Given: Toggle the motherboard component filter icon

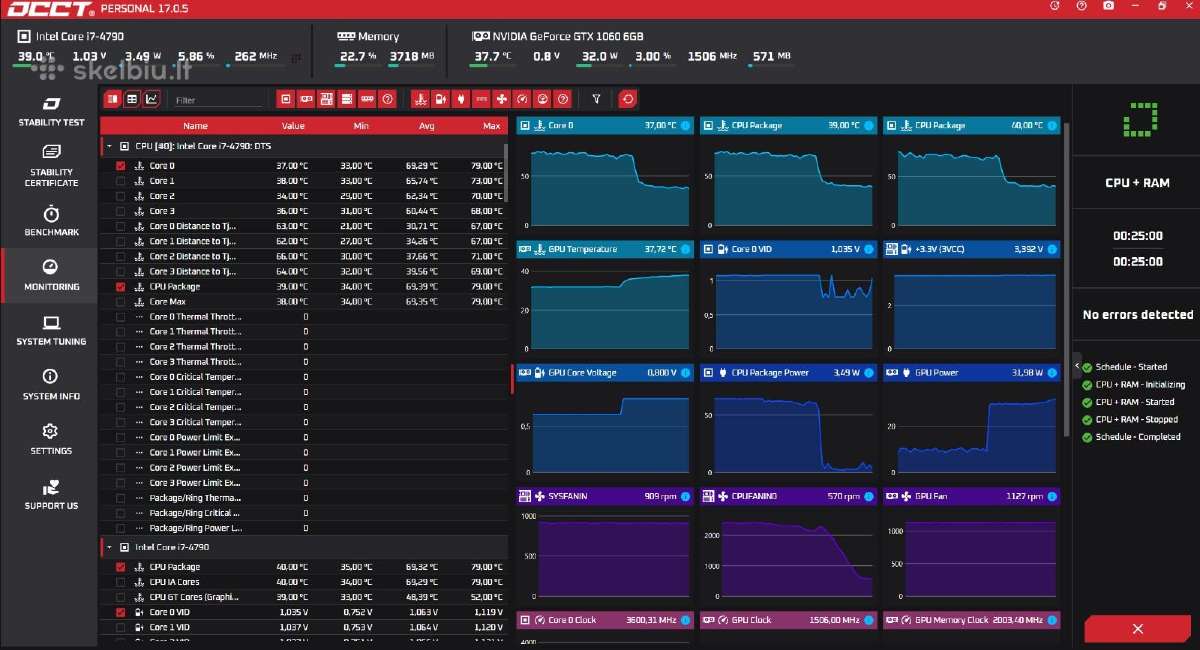Looking at the screenshot, I should click(x=326, y=99).
